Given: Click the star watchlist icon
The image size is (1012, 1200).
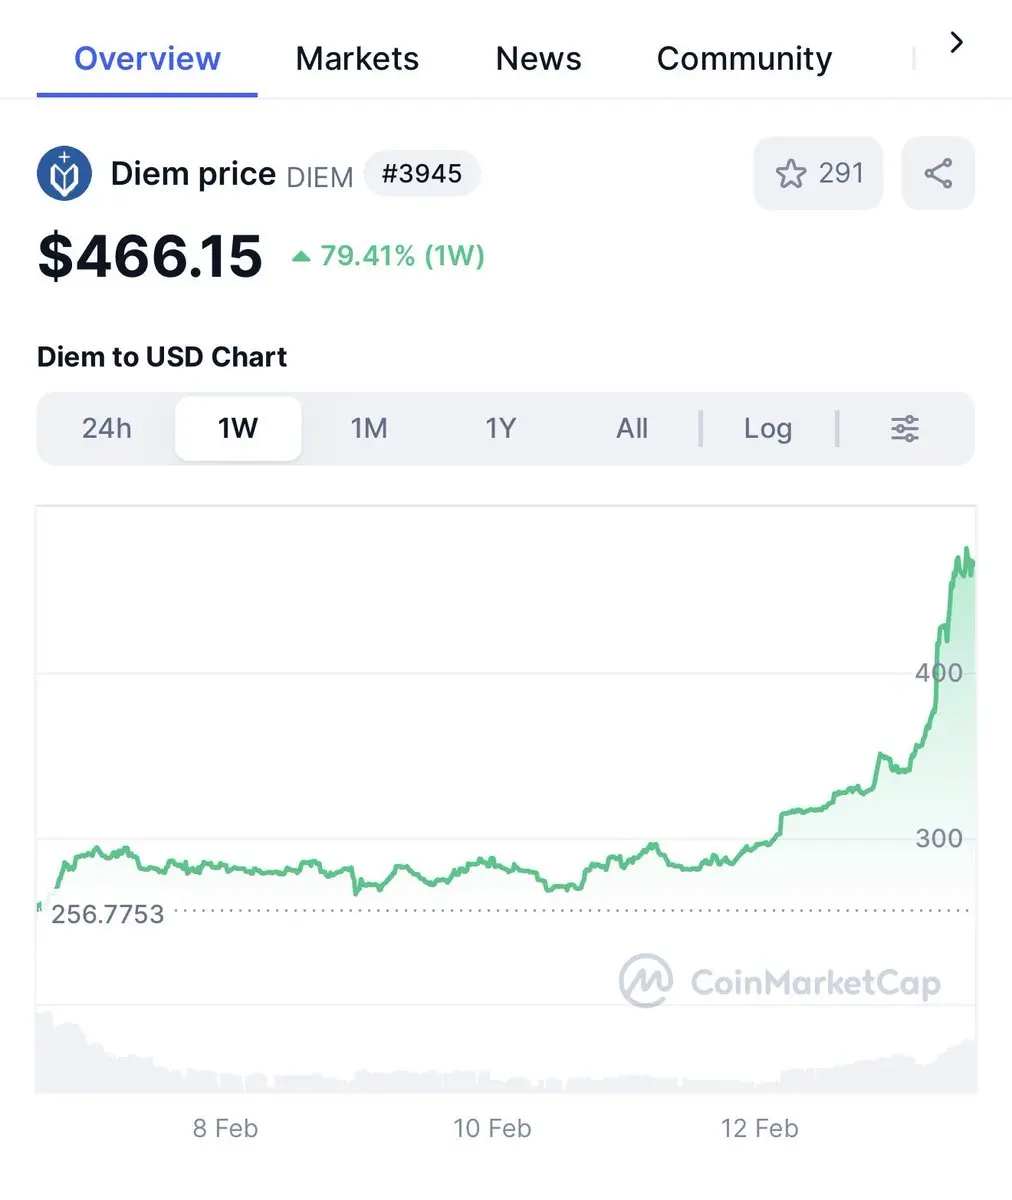Looking at the screenshot, I should pos(790,174).
